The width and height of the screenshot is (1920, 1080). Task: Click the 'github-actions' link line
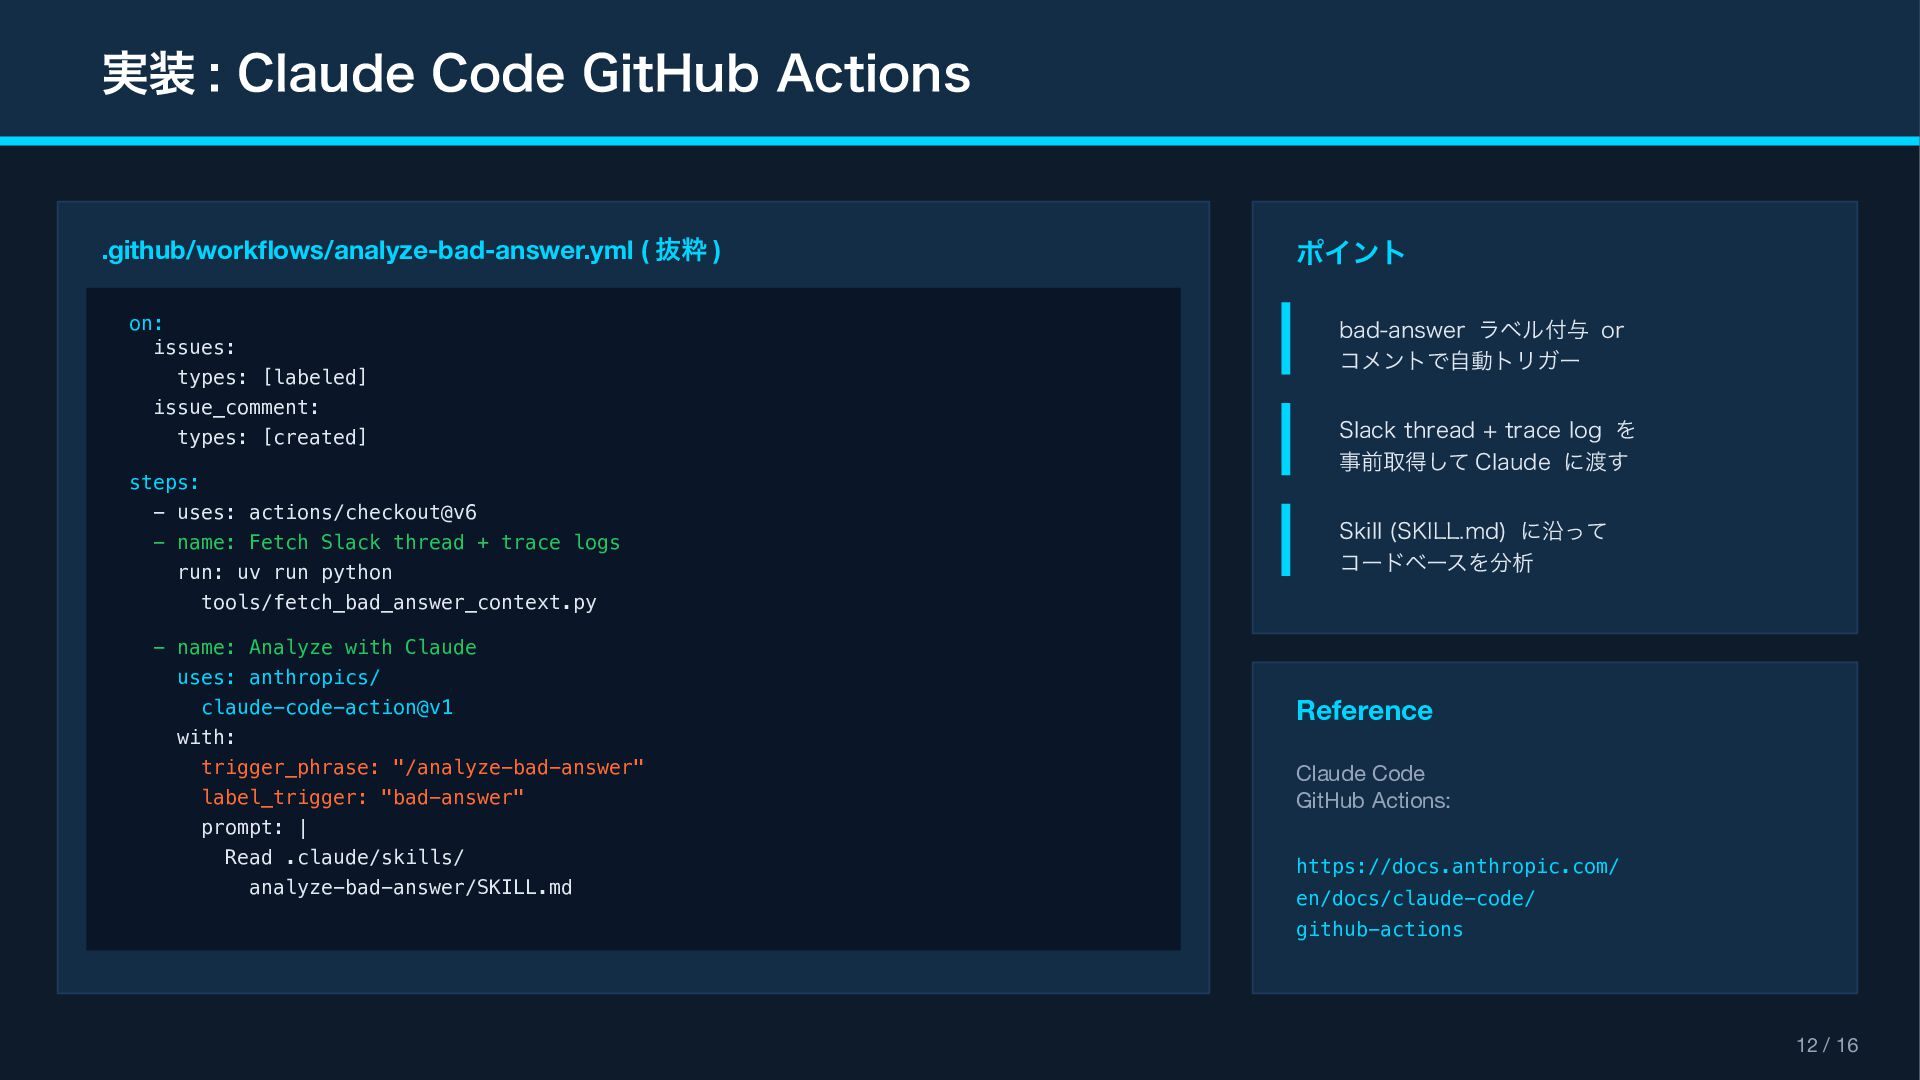tap(1379, 930)
